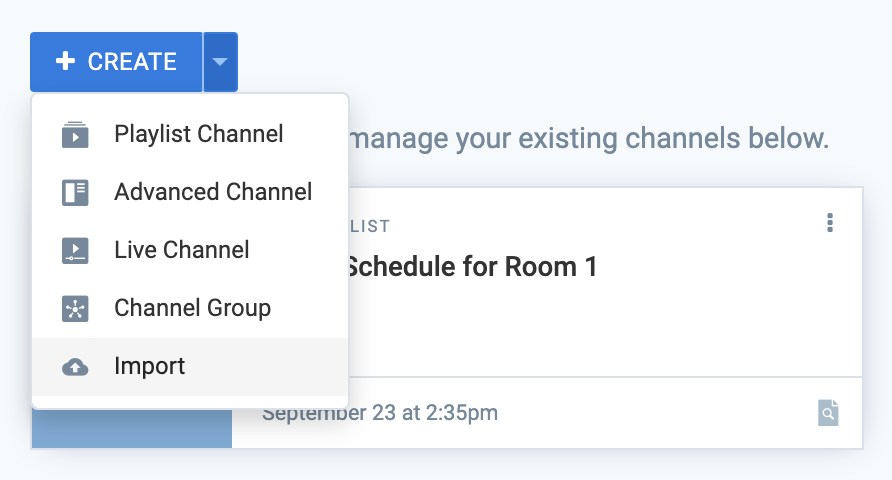
Task: Click the Live Channel icon
Action: [x=75, y=251]
